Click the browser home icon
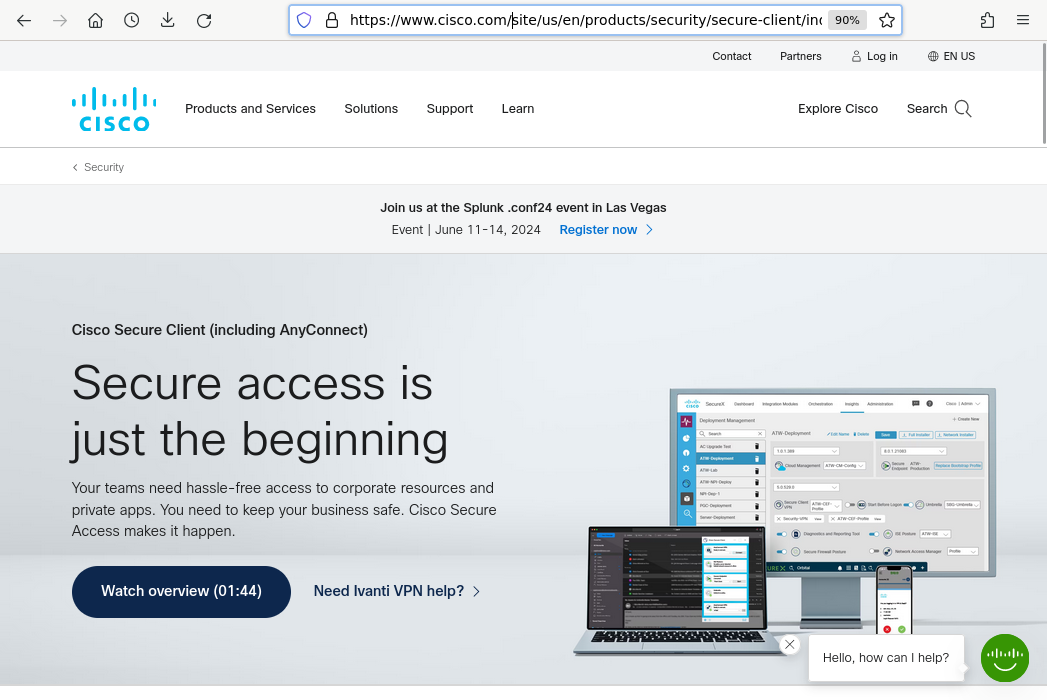This screenshot has height=700, width=1047. coord(95,20)
